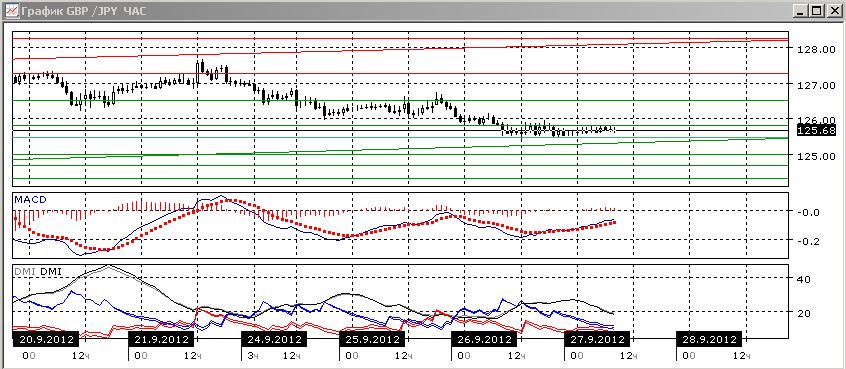Click the MACD -0.0 scale value
This screenshot has height=369, width=846.
tap(810, 212)
